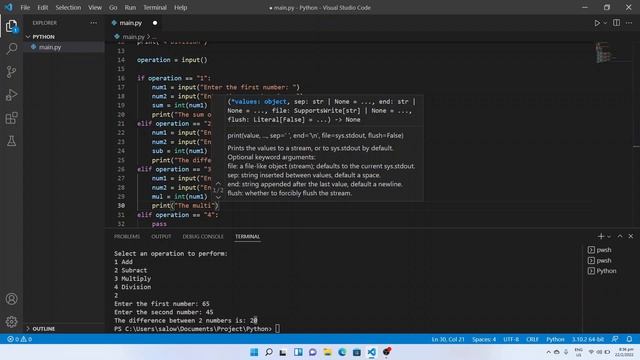Screen dimensions: 640x360
Task: Open the Run and Debug view
Action: click(11, 95)
